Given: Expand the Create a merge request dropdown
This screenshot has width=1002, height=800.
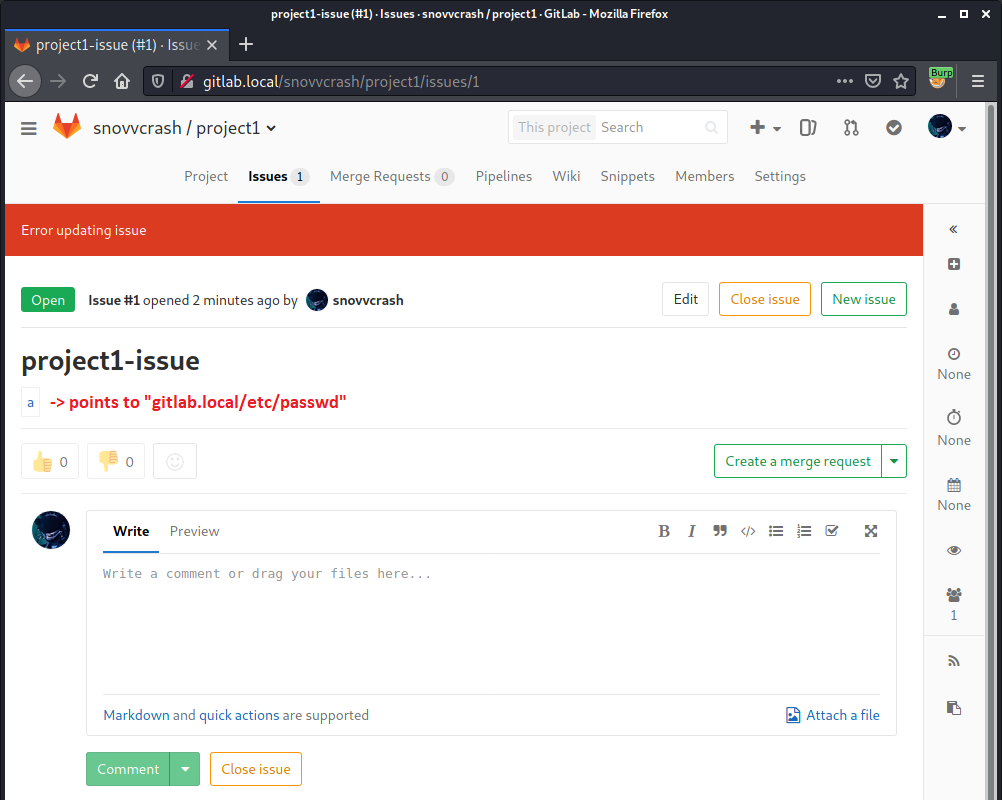Looking at the screenshot, I should (893, 461).
